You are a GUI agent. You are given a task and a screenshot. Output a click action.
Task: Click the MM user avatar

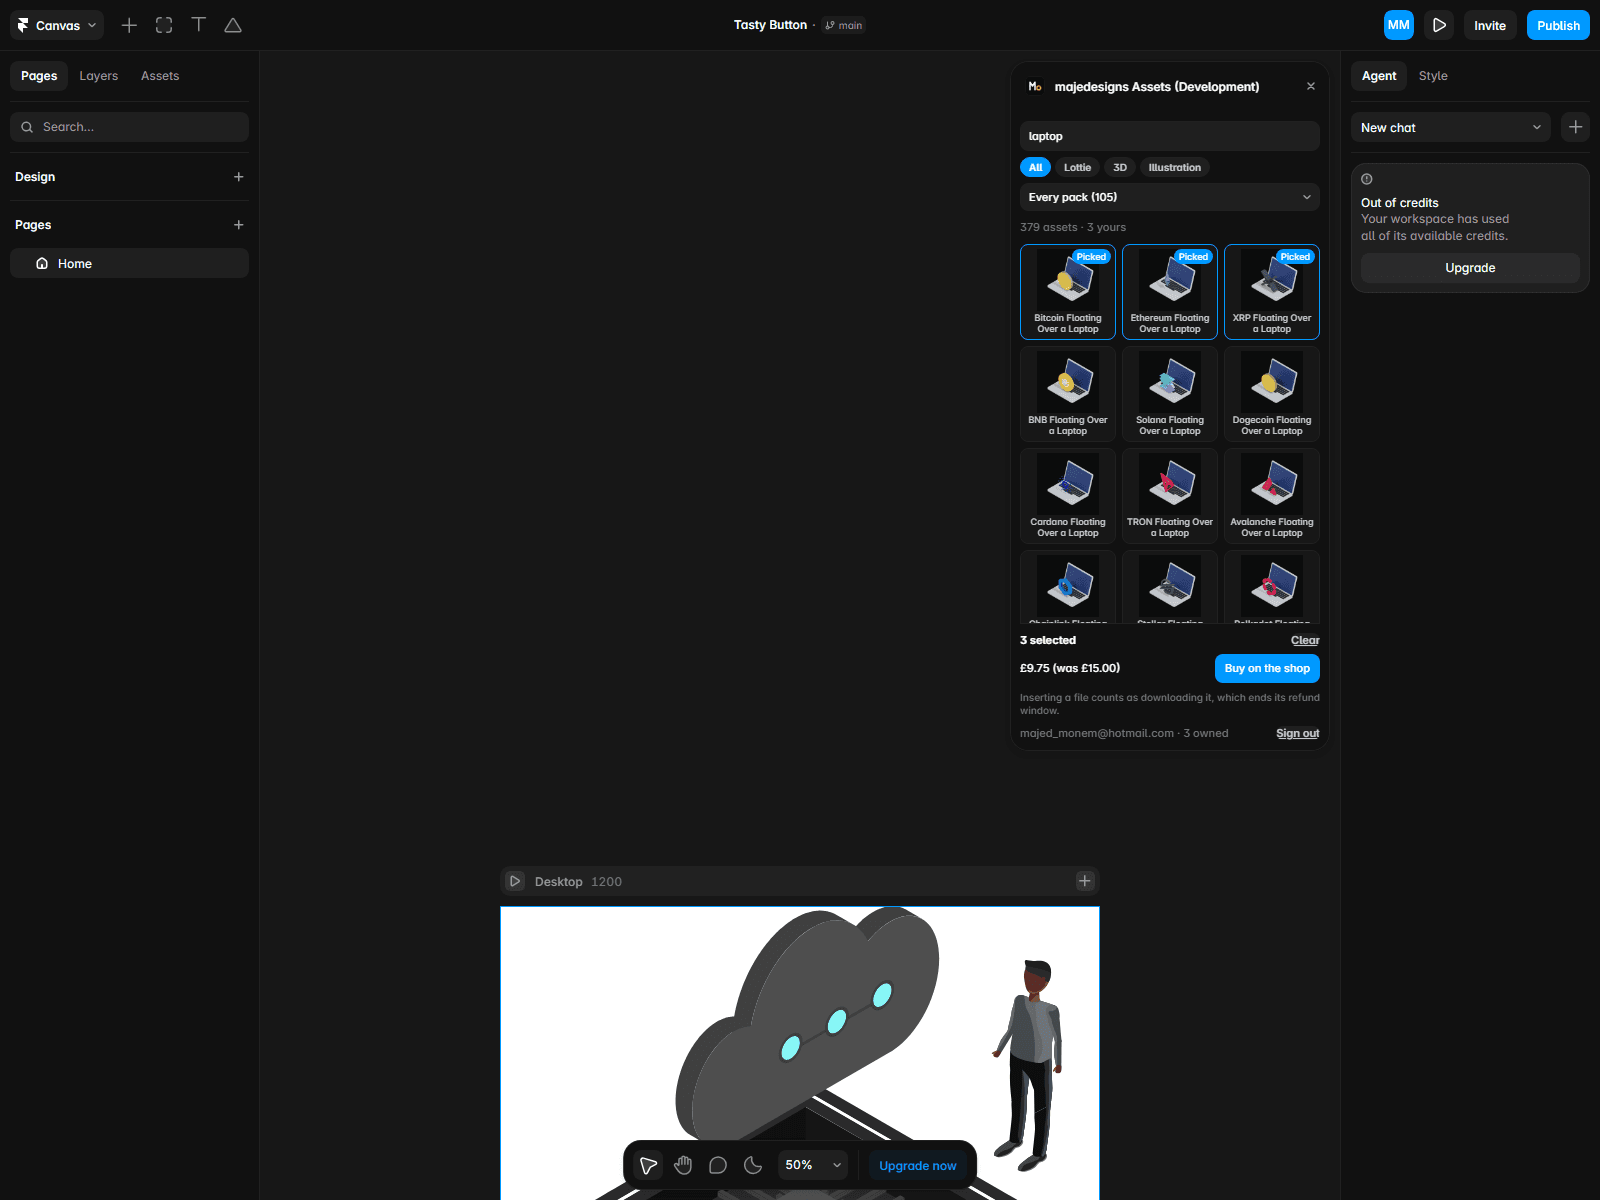pyautogui.click(x=1399, y=25)
